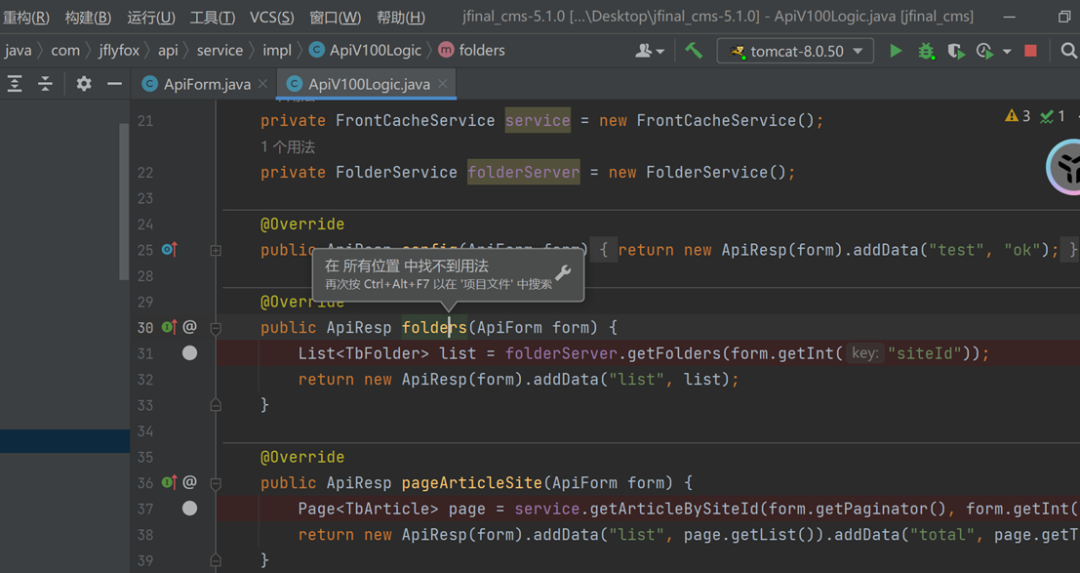Viewport: 1080px width, 573px height.
Task: Open the 重构(R) menu
Action: click(x=25, y=17)
